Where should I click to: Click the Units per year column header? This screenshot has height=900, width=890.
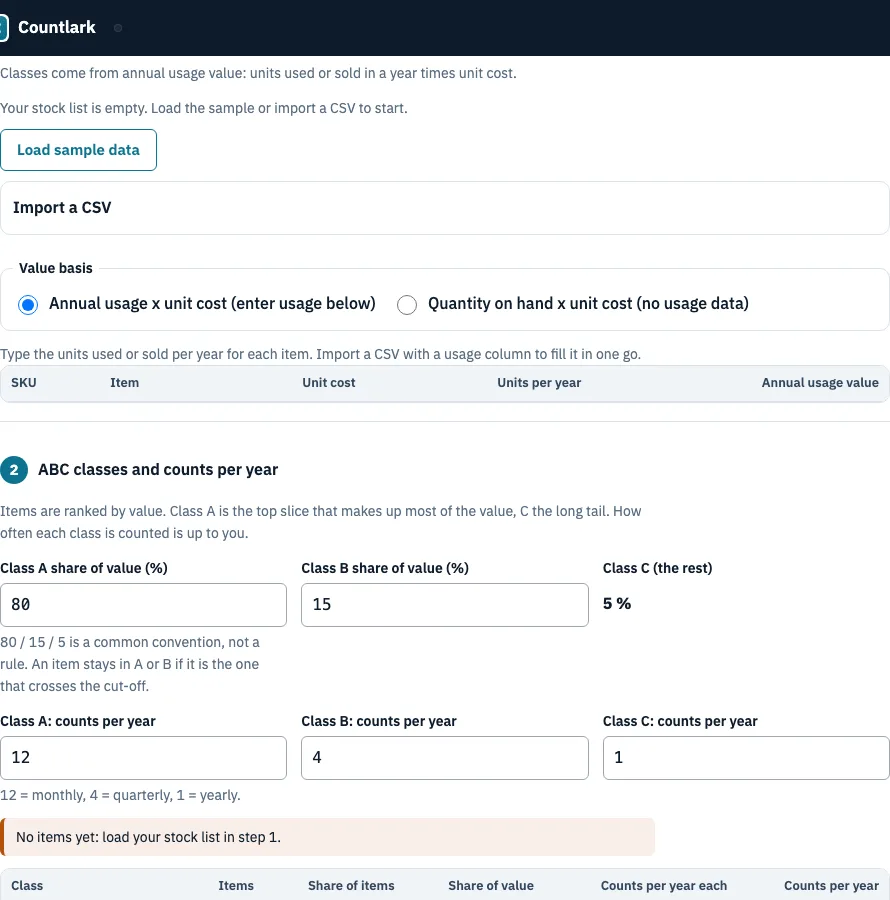tap(539, 383)
